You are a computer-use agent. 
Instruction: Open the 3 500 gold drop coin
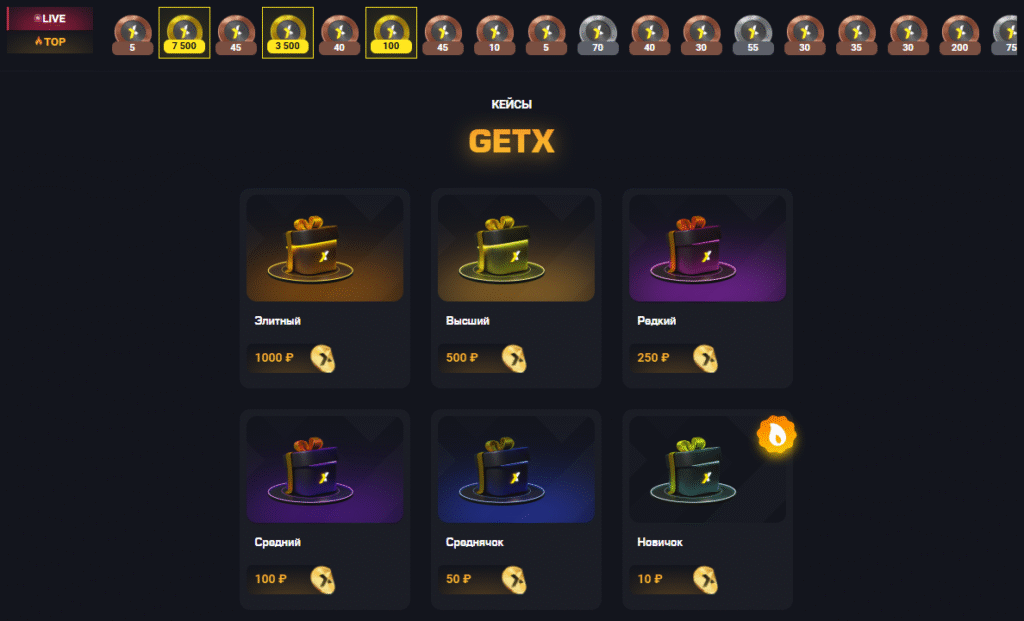(287, 33)
